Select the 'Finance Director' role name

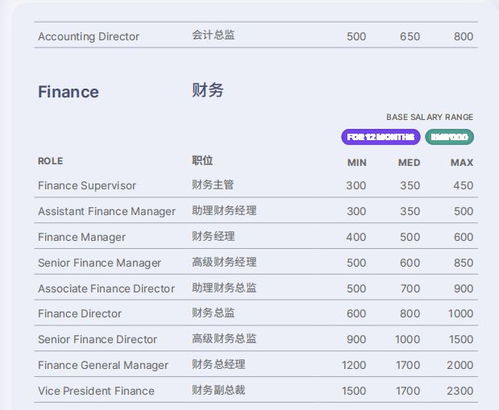click(80, 314)
